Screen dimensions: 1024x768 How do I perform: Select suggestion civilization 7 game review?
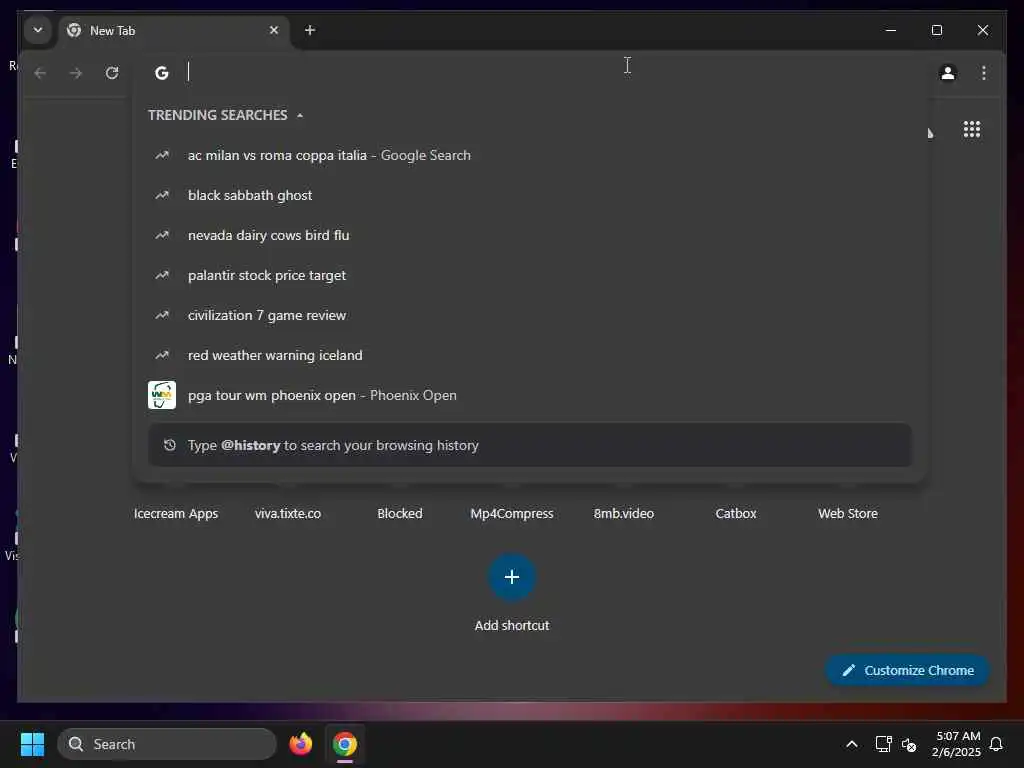click(530, 315)
